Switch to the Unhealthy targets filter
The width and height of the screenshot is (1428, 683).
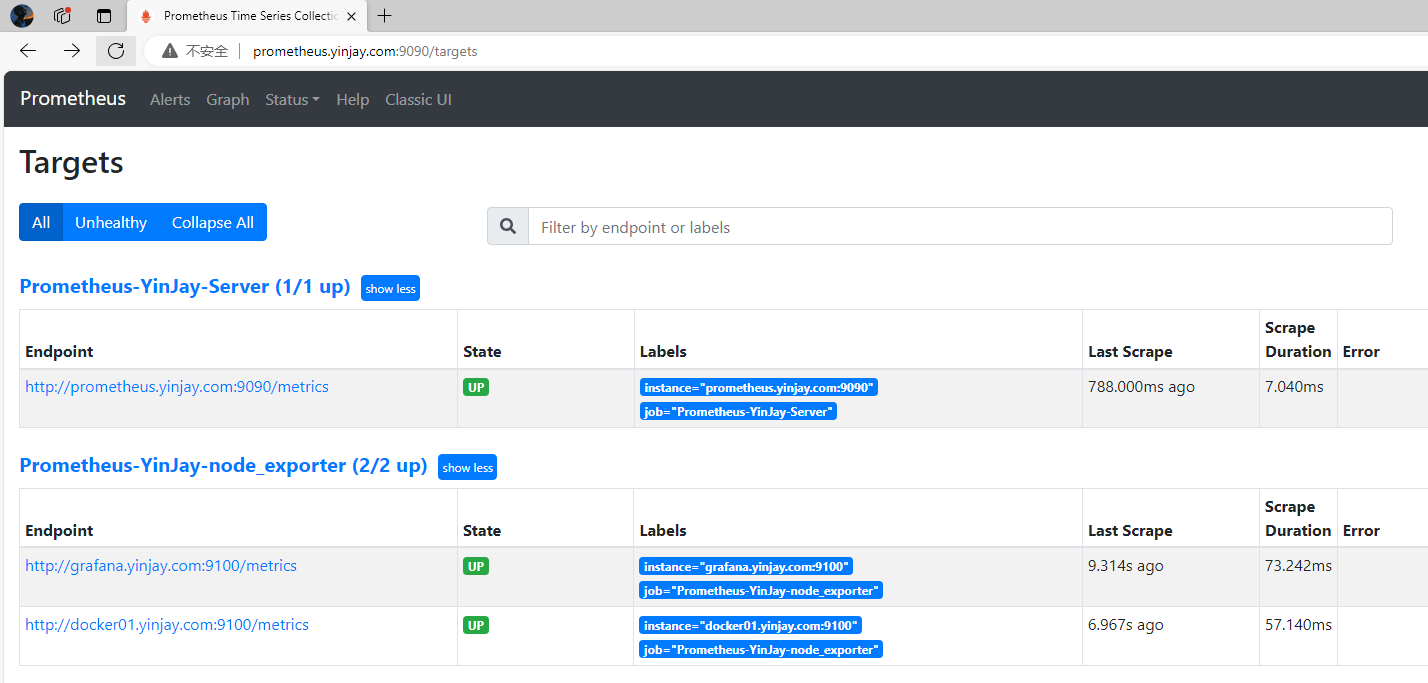tap(111, 222)
